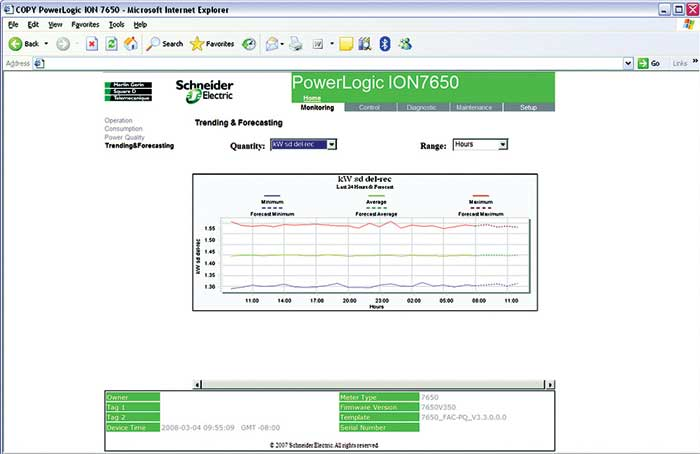Image resolution: width=700 pixels, height=454 pixels.
Task: Open the Quantity dropdown showing kW sd del-rec
Action: (x=304, y=145)
